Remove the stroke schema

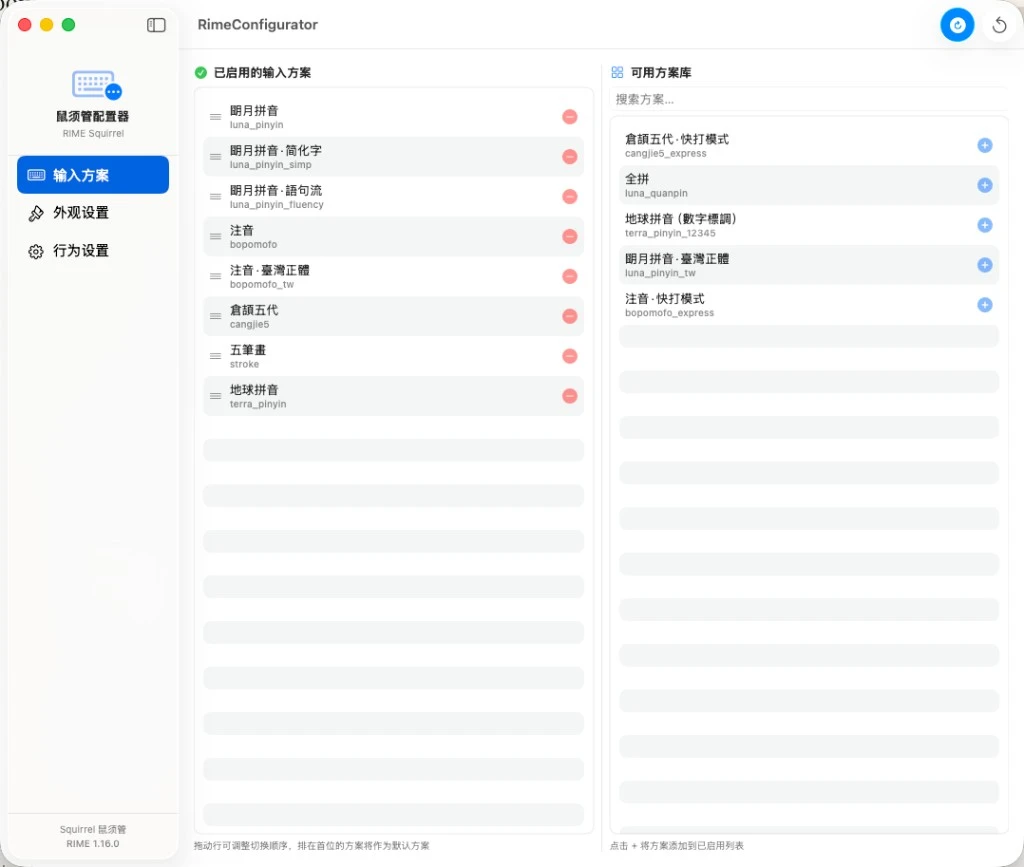[x=569, y=356]
